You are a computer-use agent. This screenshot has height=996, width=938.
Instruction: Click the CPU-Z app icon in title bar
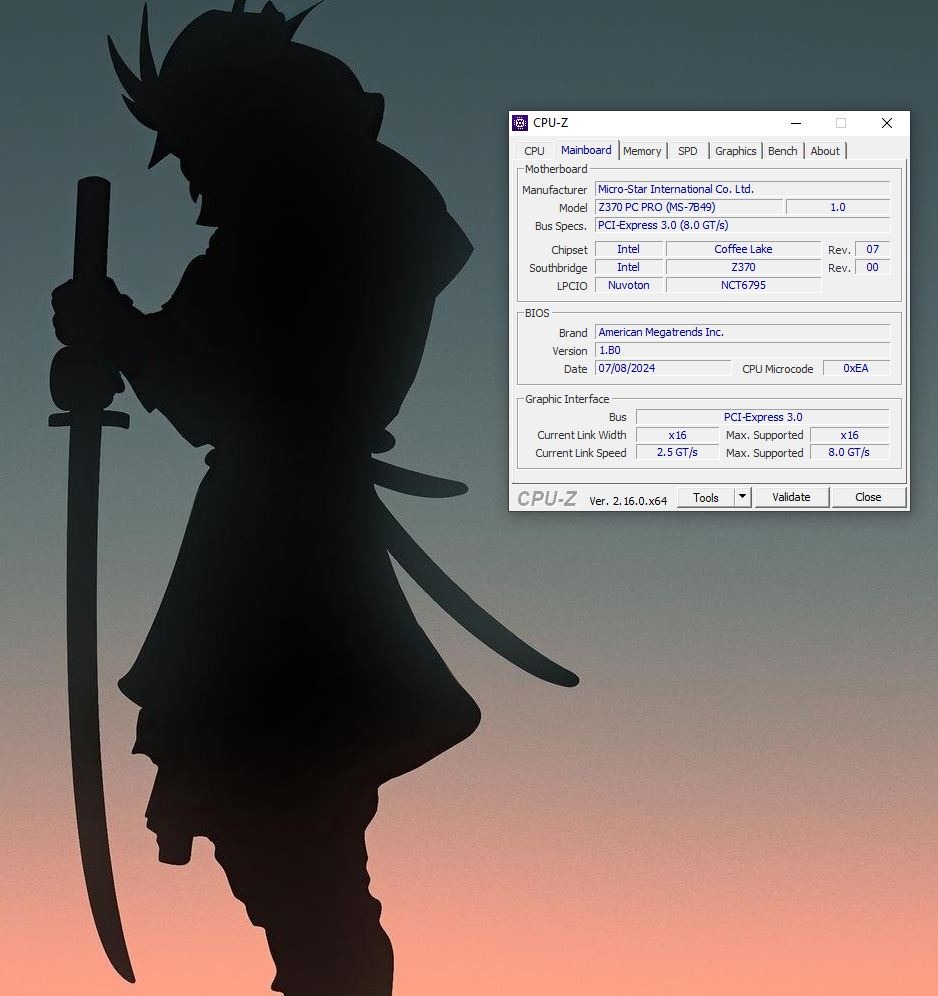click(x=520, y=123)
